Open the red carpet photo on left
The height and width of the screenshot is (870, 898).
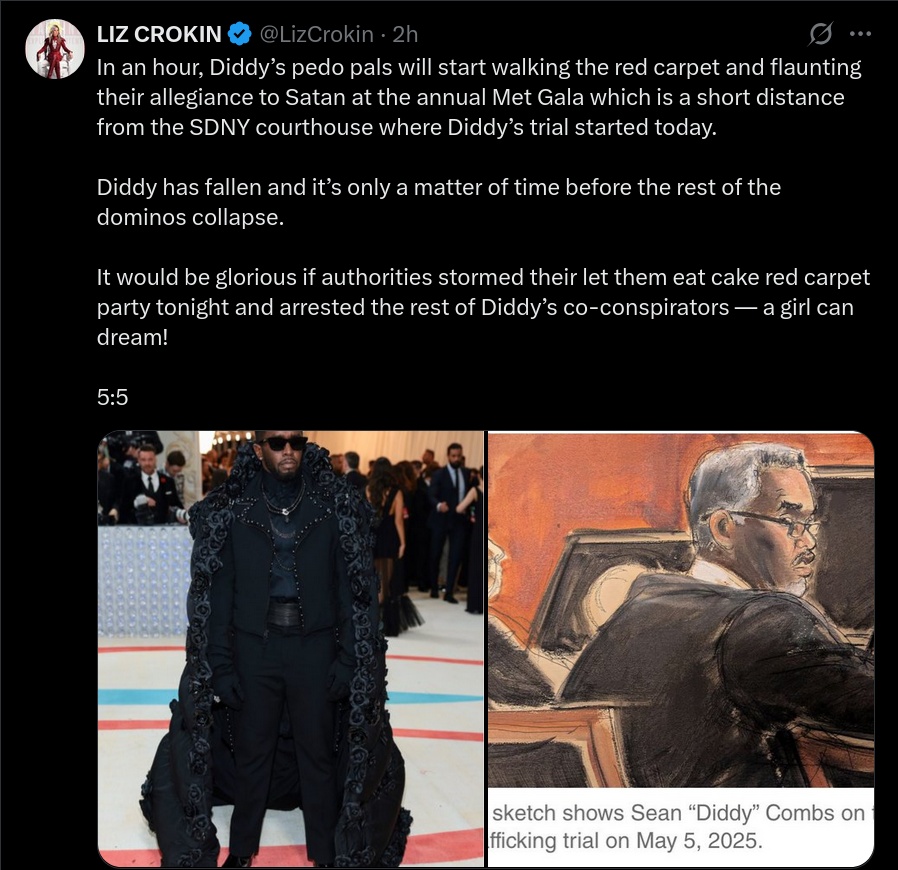pos(291,648)
